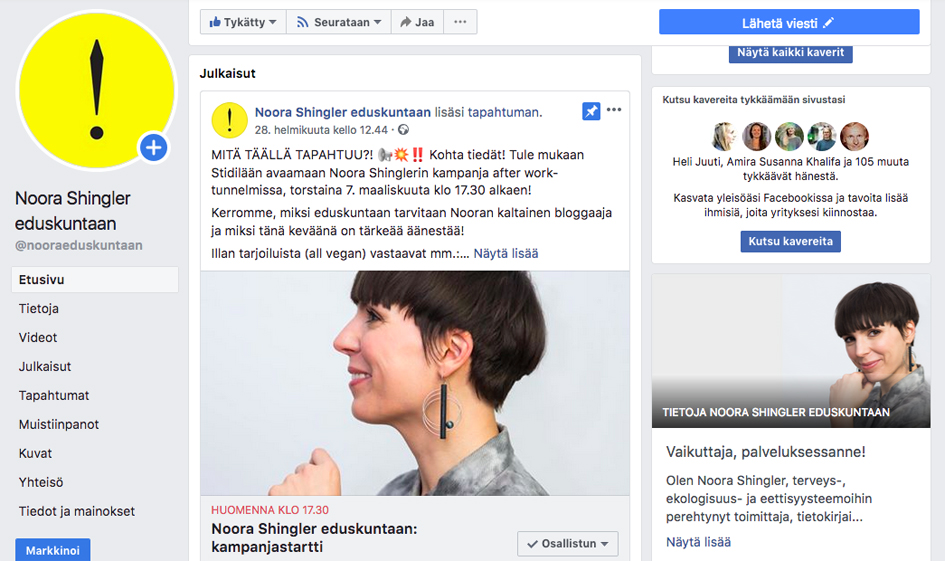945x561 pixels.
Task: Click the blue plus icon on profile picture
Action: pos(153,148)
